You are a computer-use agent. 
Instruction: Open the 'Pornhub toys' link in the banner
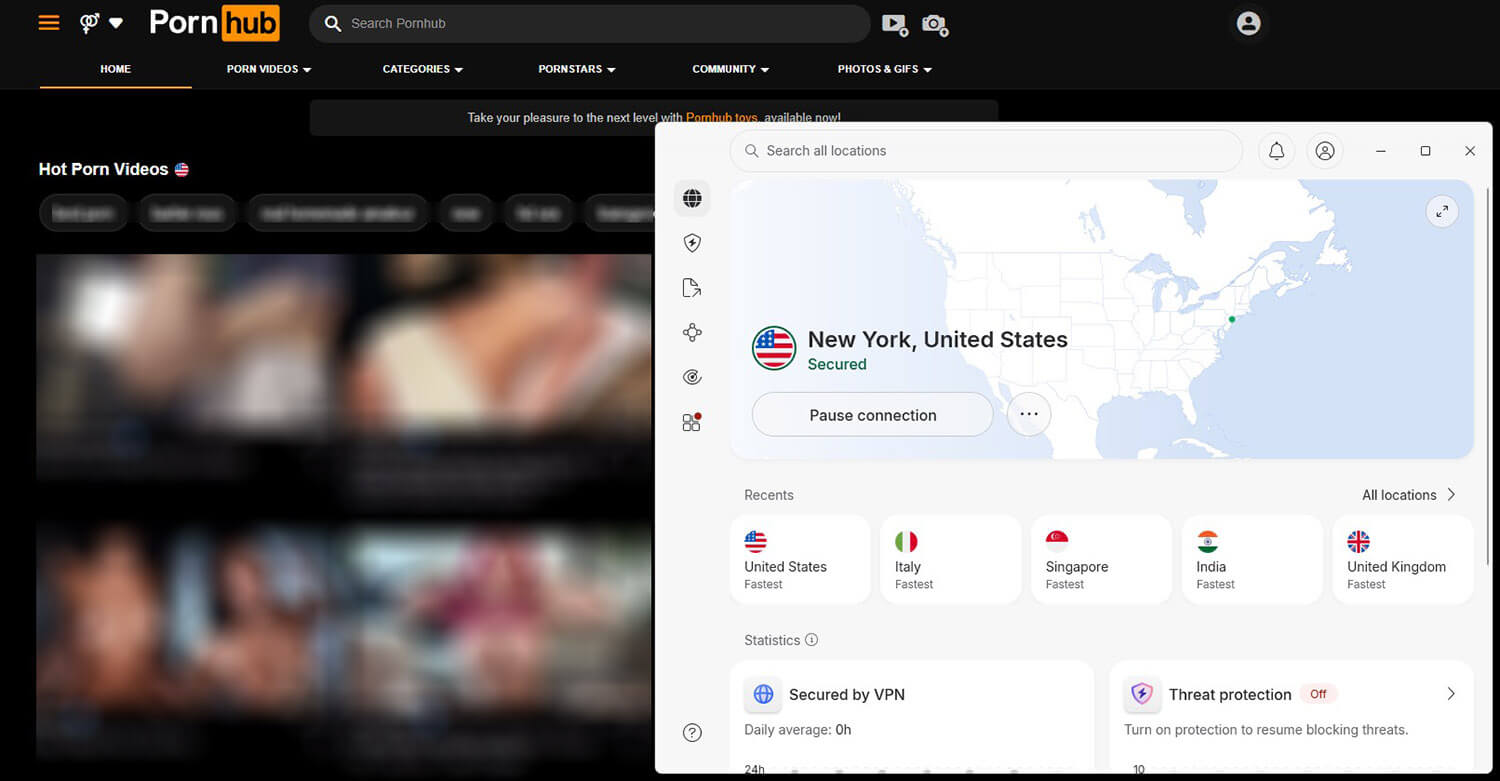tap(722, 117)
